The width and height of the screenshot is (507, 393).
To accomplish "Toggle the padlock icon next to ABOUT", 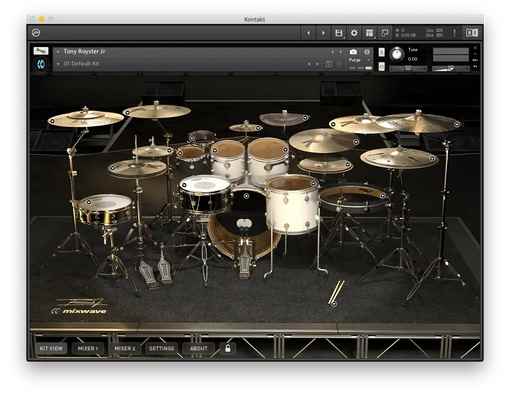I will (x=228, y=348).
